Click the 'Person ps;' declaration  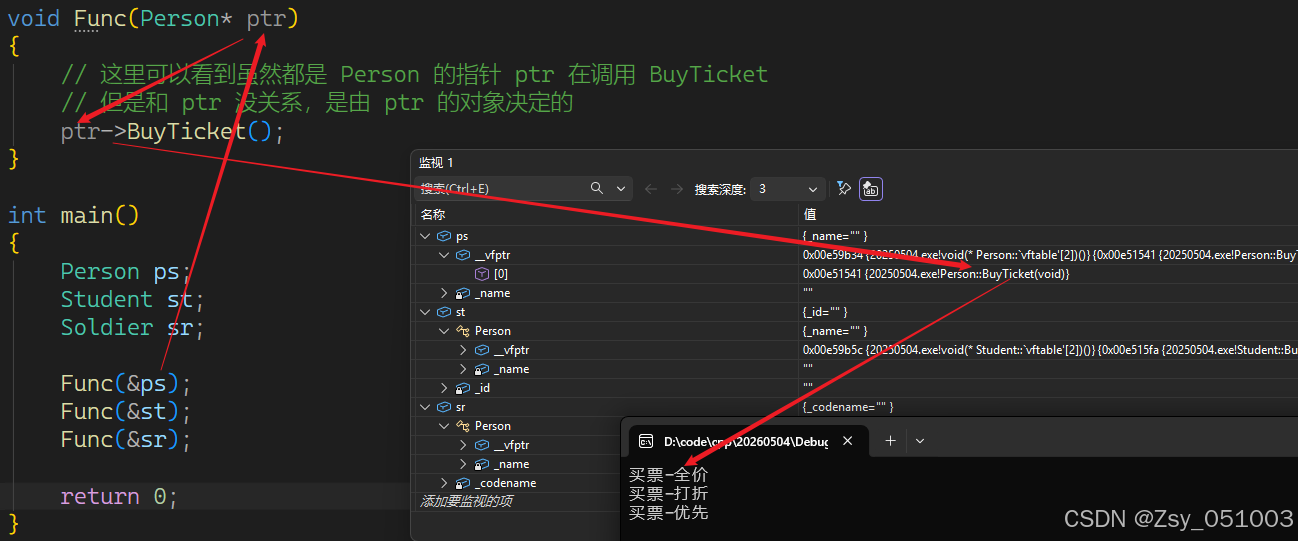coord(125,272)
